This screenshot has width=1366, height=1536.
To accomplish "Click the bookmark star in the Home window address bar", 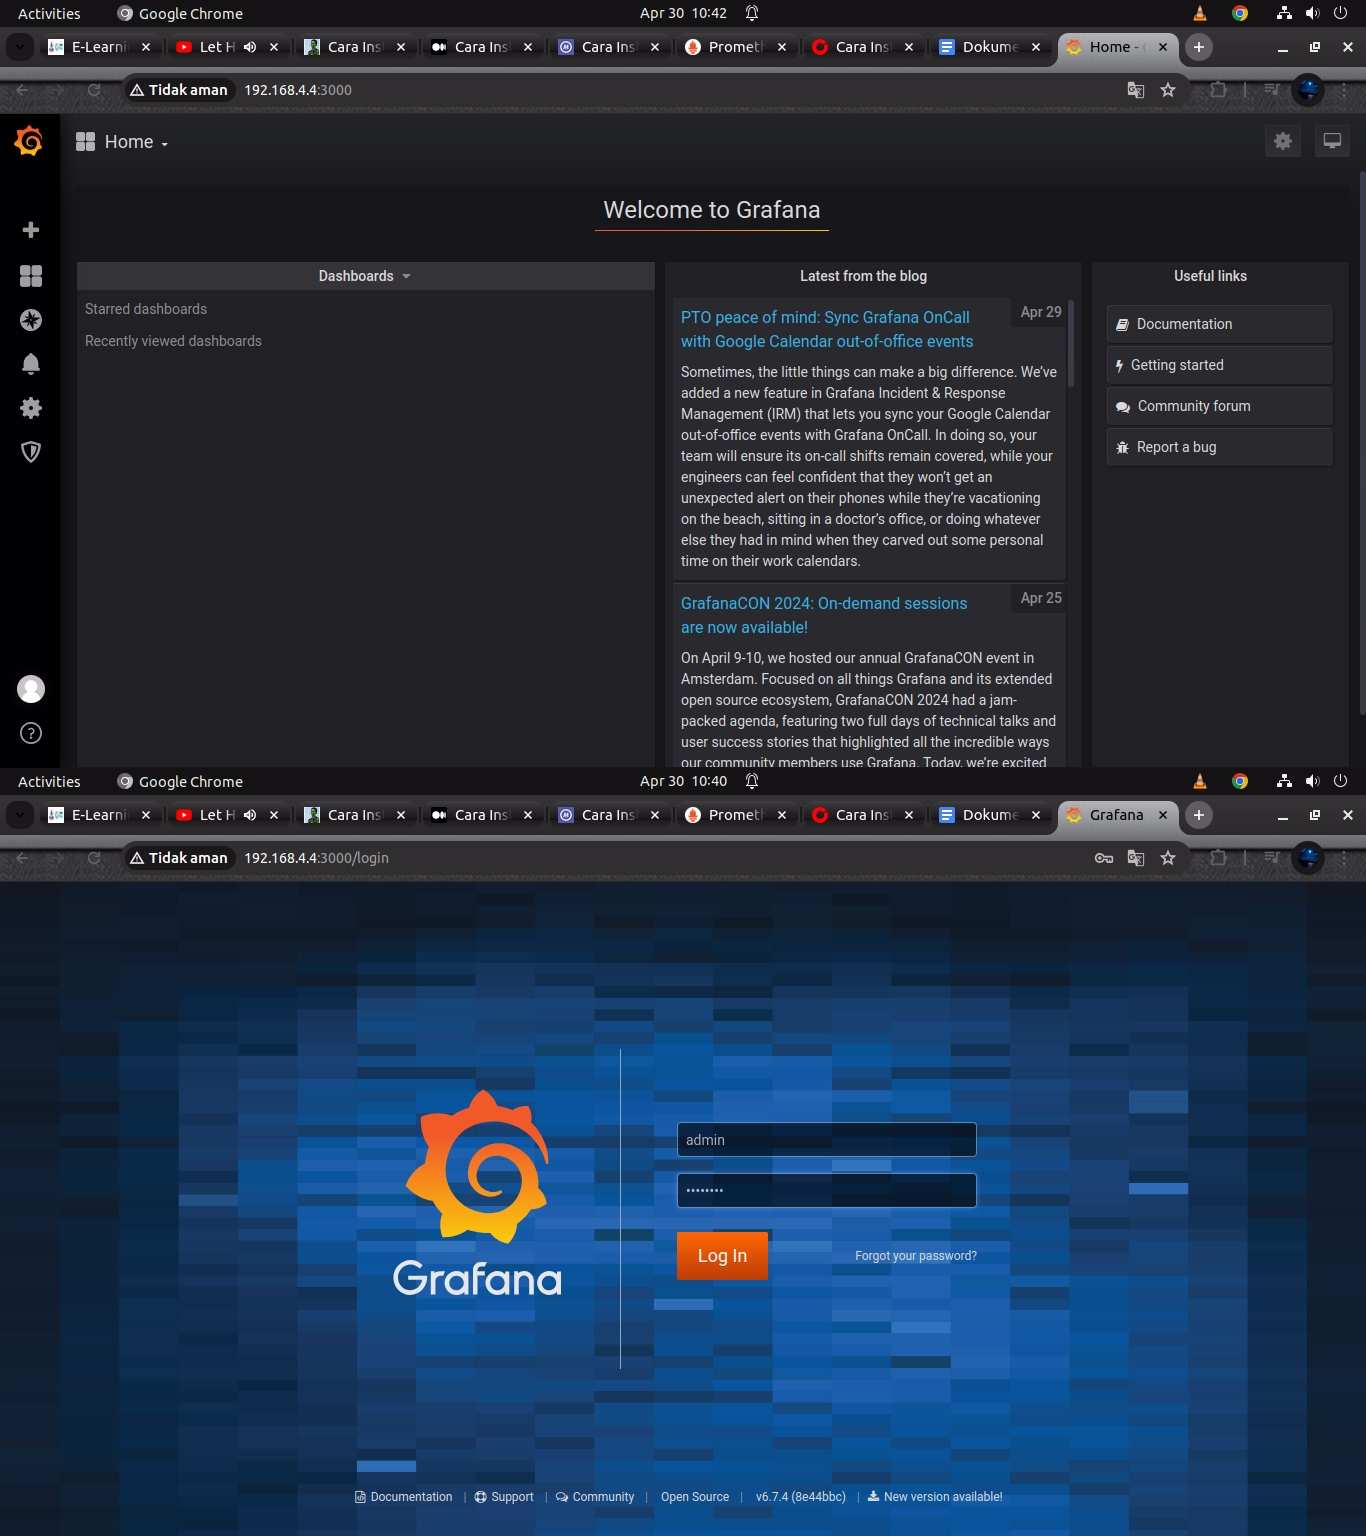I will [x=1168, y=90].
